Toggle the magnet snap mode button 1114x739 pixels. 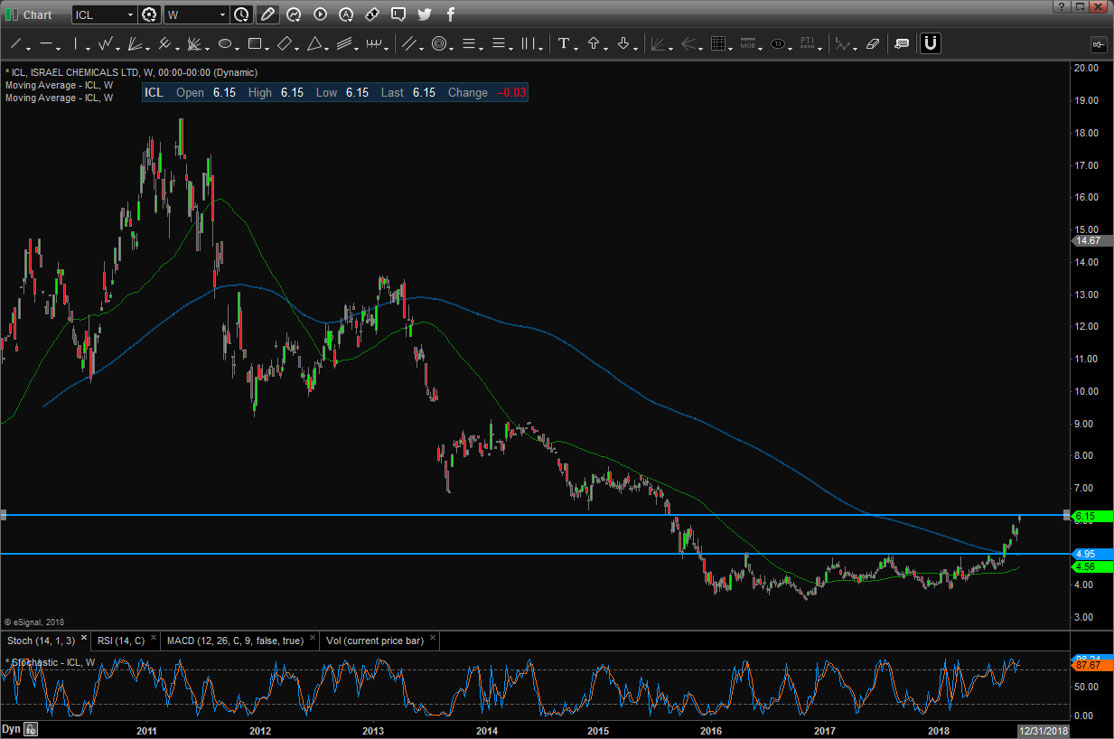point(930,44)
